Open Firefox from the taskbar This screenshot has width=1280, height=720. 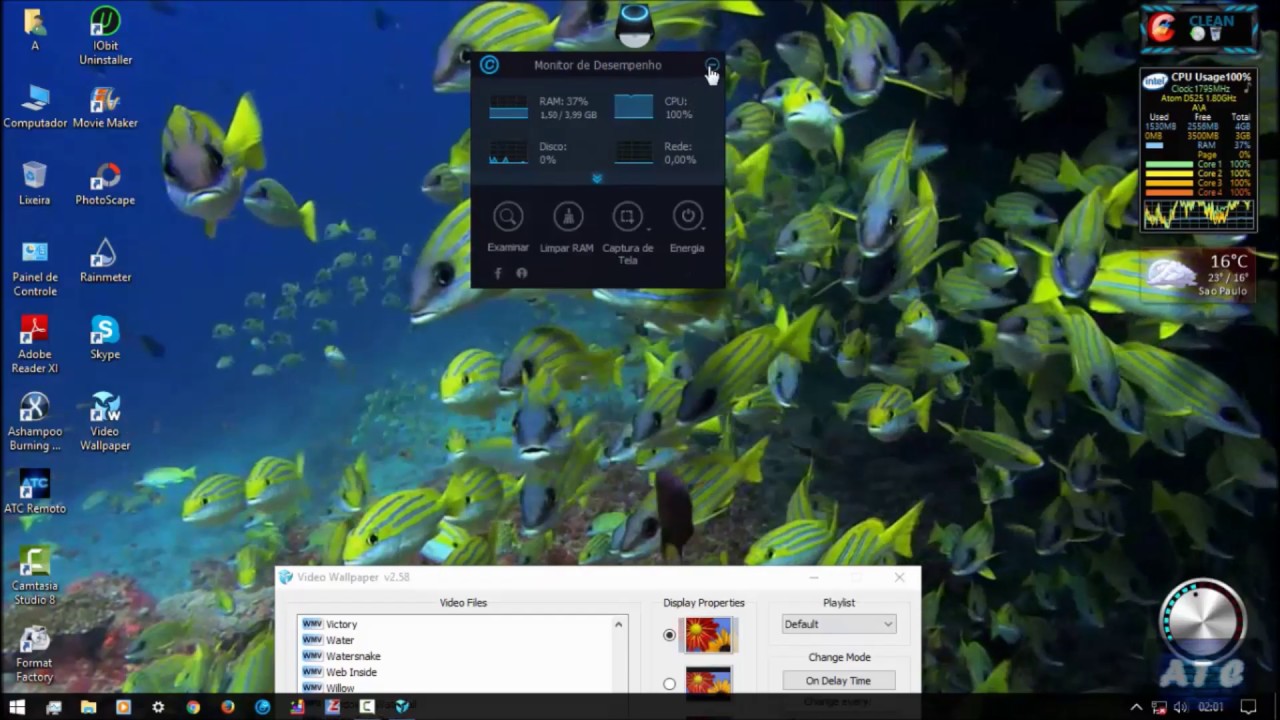[x=228, y=707]
